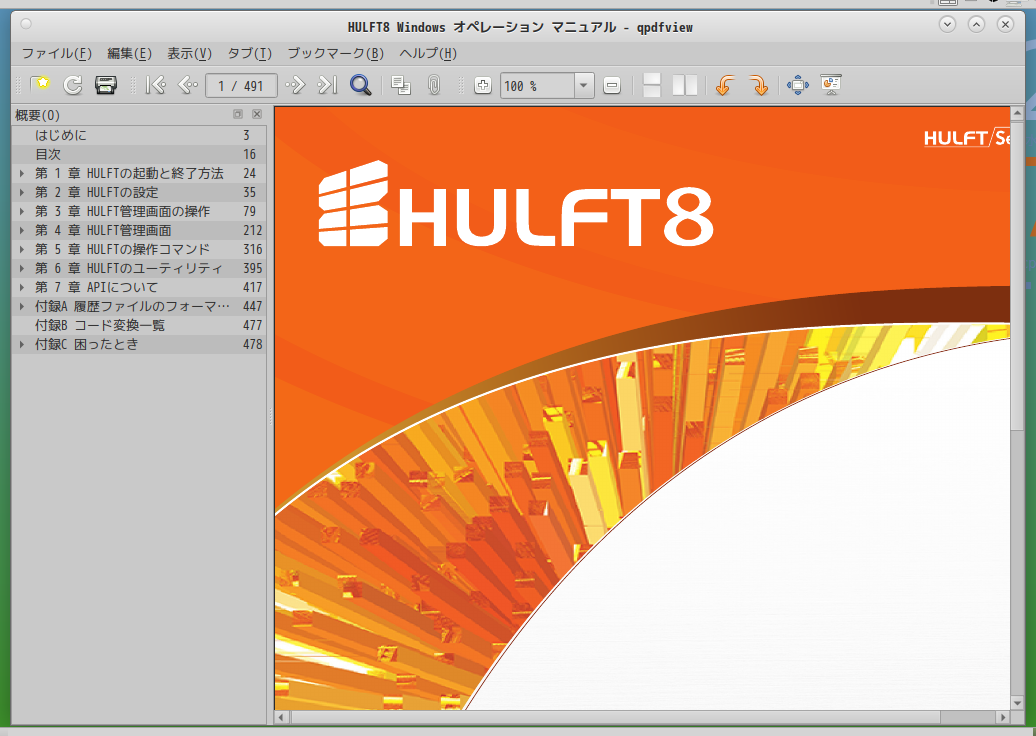Expand 第 6 章 HULFTのユーティリティ
This screenshot has height=736, width=1036.
pyautogui.click(x=22, y=268)
